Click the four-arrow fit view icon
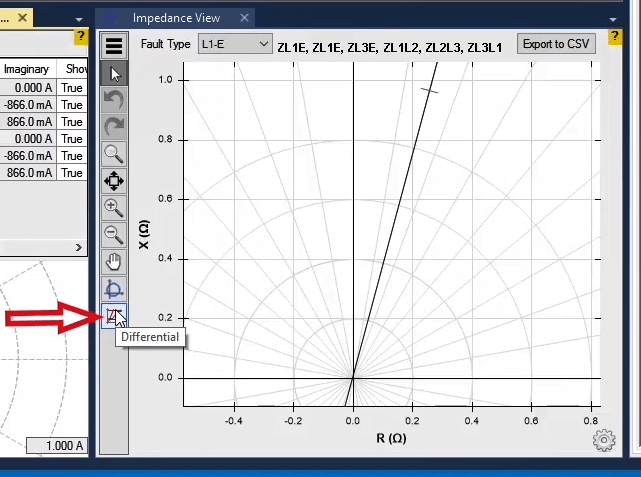This screenshot has width=641, height=477. point(114,181)
